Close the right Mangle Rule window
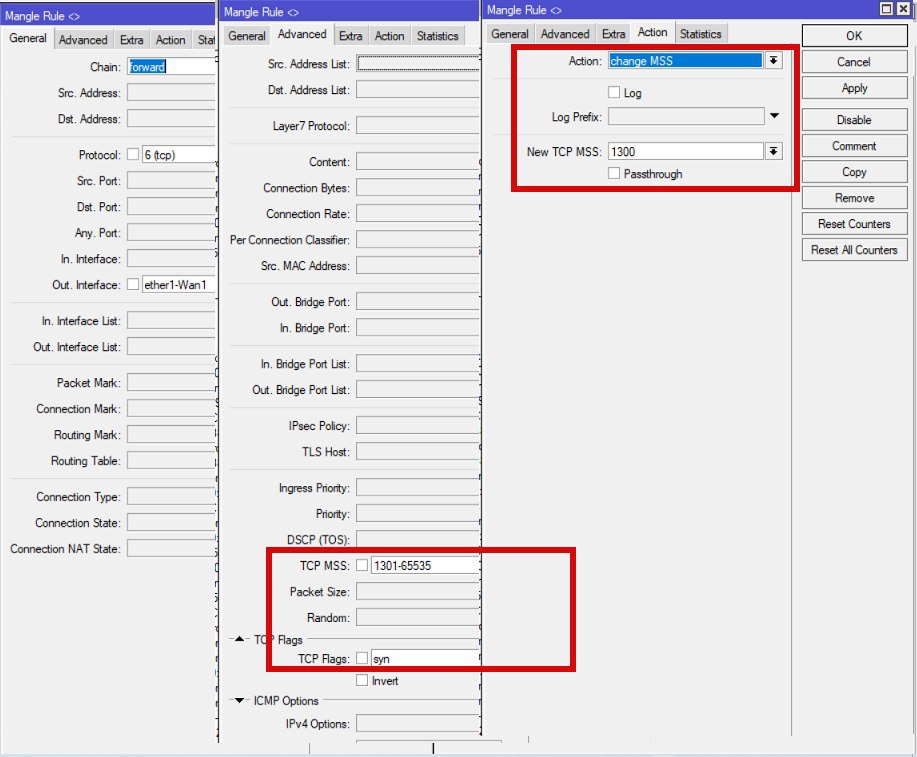This screenshot has height=757, width=917. click(904, 9)
